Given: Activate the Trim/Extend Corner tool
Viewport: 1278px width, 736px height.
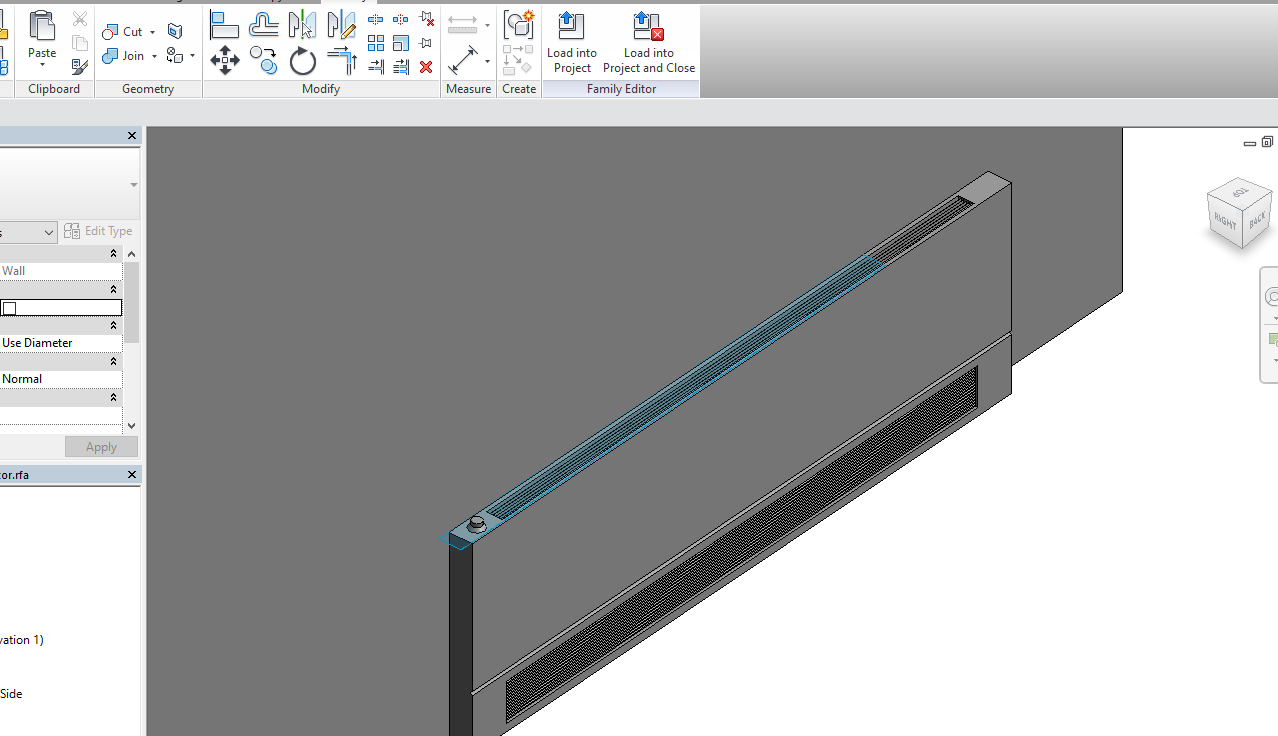Looking at the screenshot, I should [x=341, y=60].
